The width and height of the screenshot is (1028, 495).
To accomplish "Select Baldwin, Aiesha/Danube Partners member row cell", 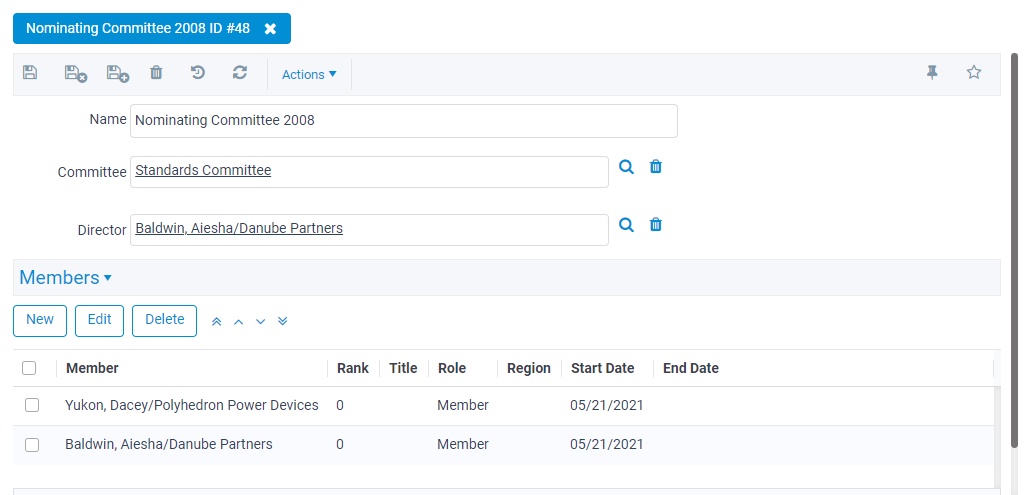I will (168, 444).
